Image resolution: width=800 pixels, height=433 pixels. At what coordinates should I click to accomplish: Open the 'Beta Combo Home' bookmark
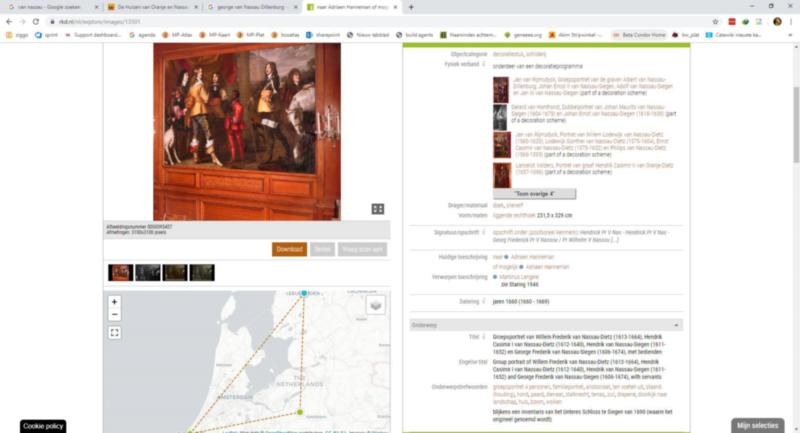[x=639, y=35]
